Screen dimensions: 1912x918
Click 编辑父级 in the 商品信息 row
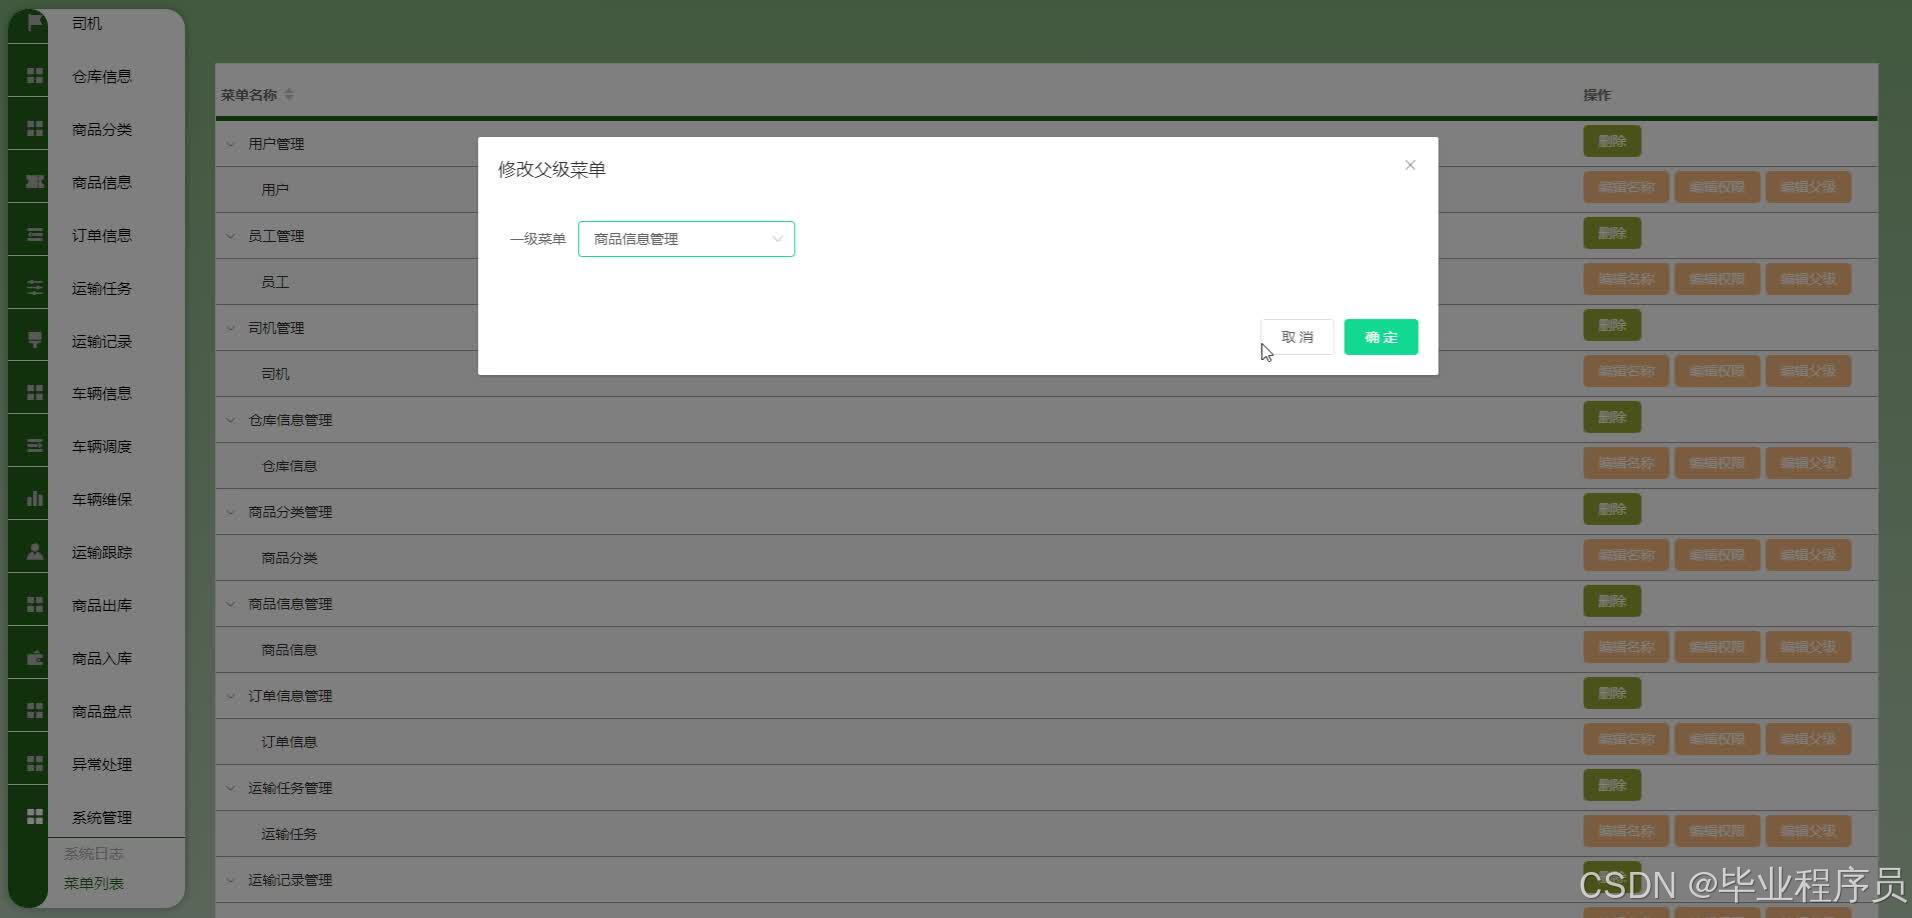pyautogui.click(x=1808, y=647)
